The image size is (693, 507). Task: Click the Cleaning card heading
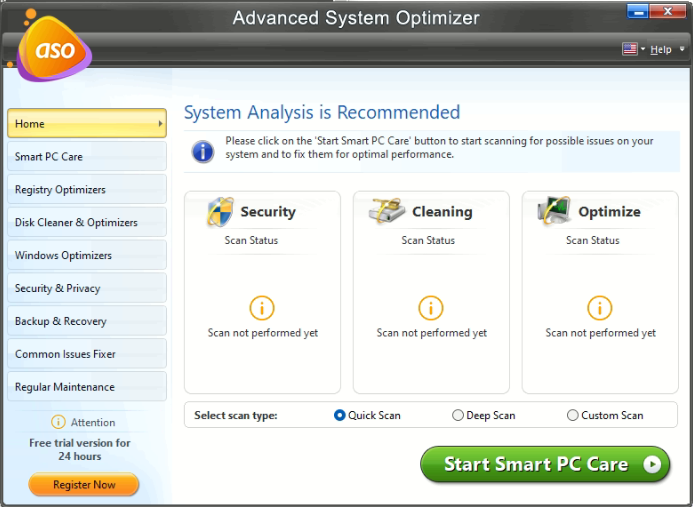442,212
